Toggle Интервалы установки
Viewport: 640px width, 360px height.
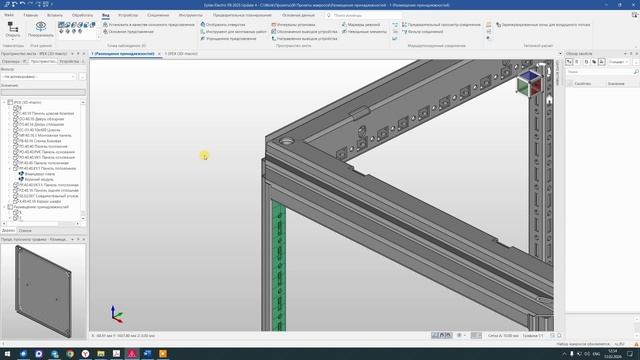(293, 24)
